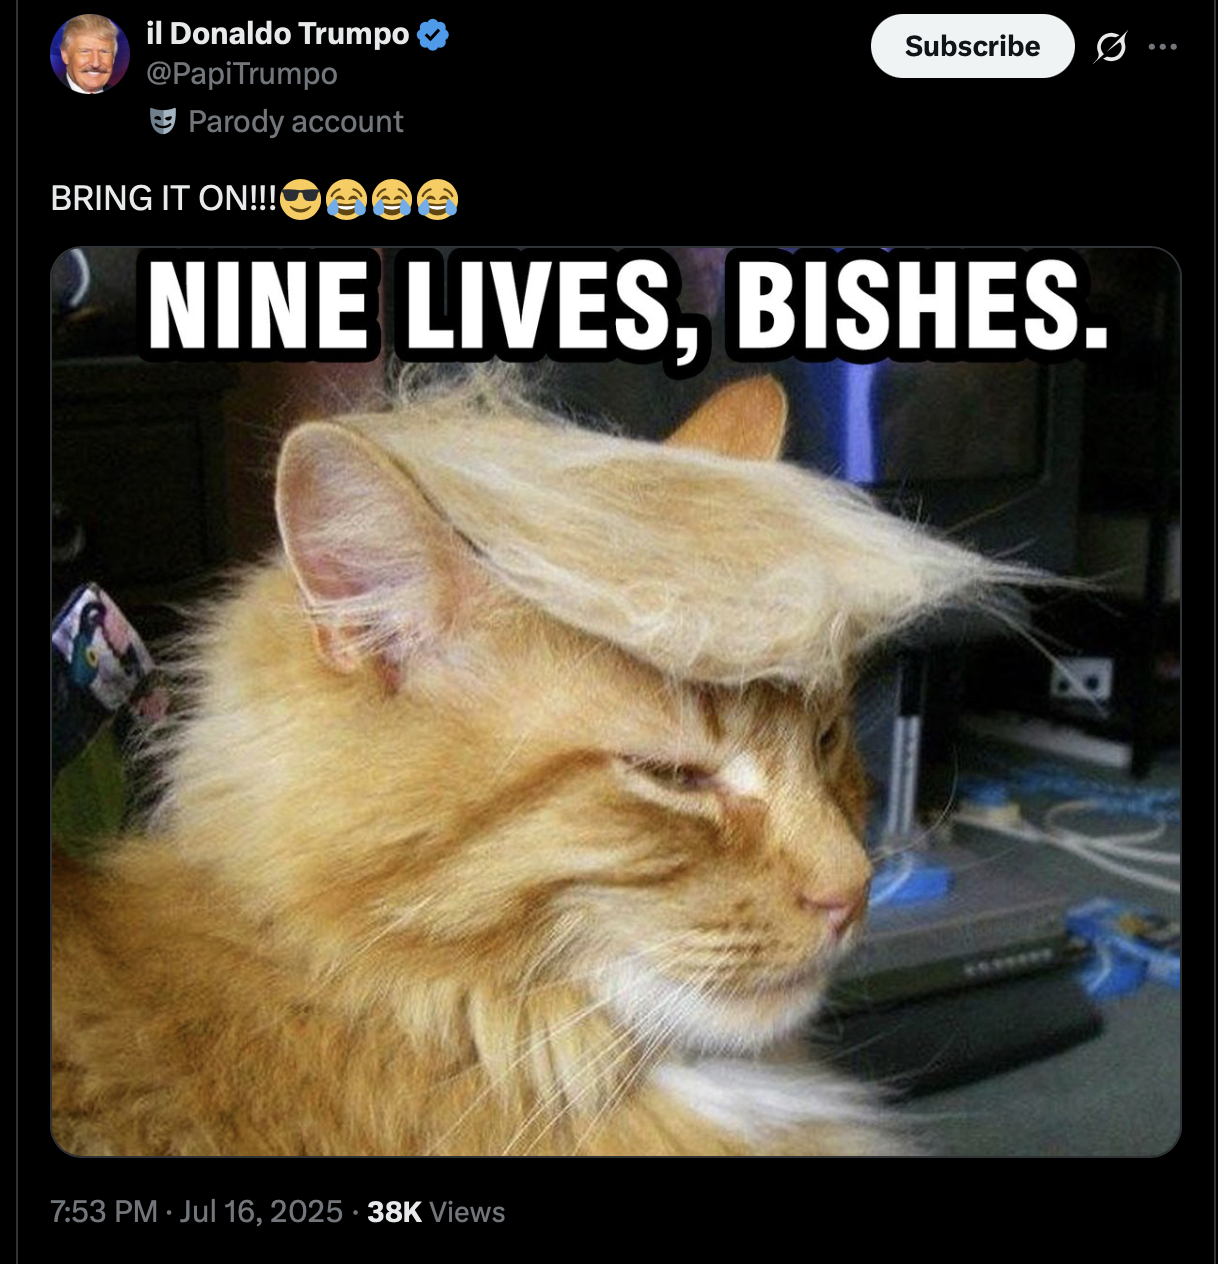Subscribe to il Donaldo Trumpo
1218x1264 pixels.
tap(972, 46)
